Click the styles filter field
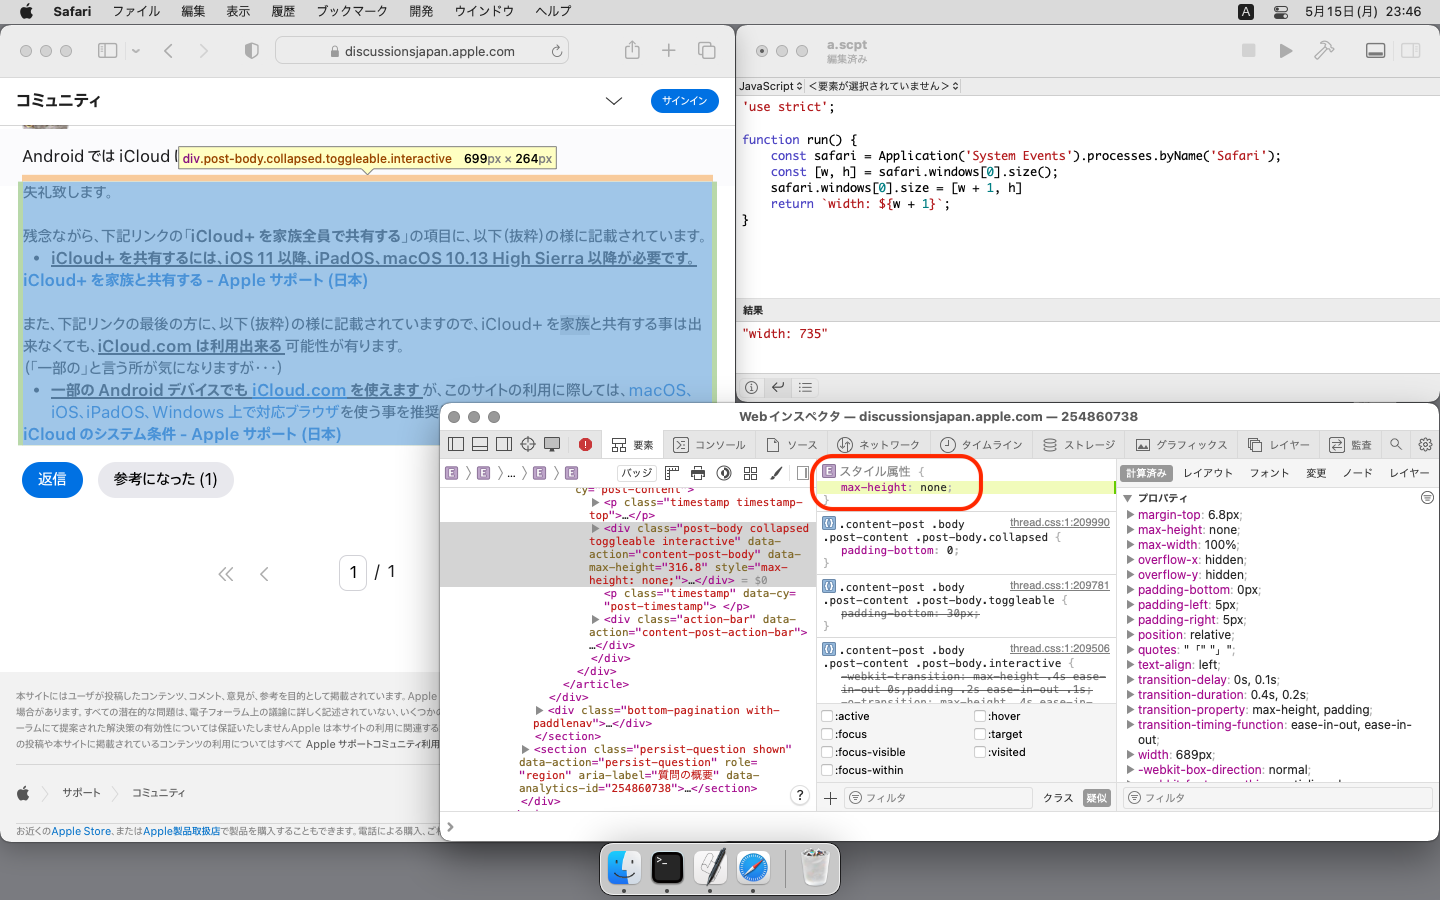 (x=940, y=798)
